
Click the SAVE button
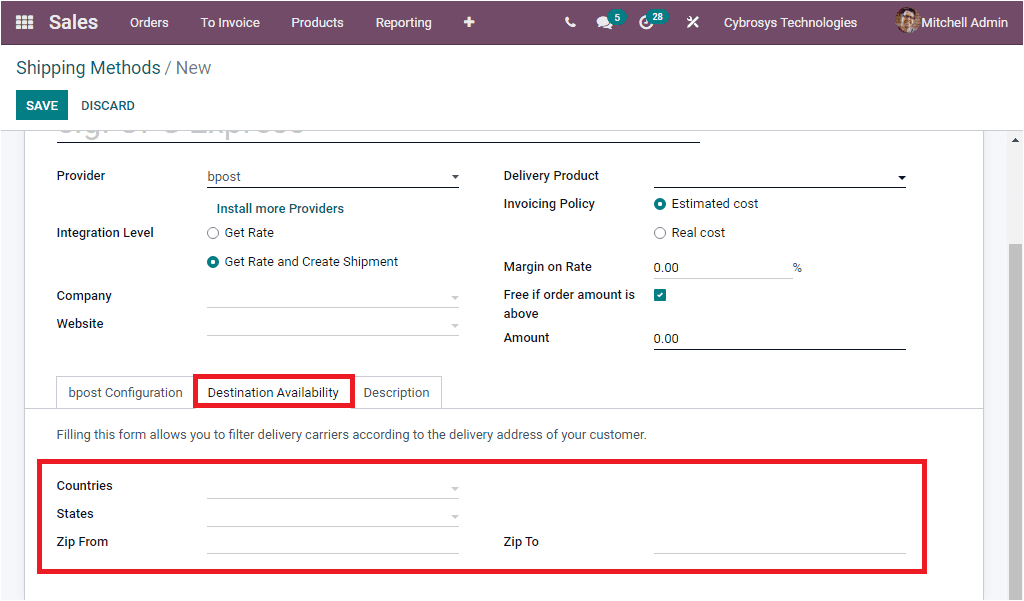point(41,105)
